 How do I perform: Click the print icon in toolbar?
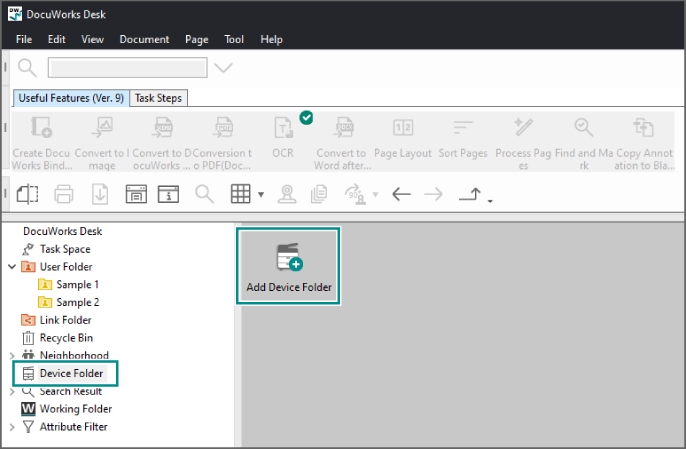click(x=64, y=194)
